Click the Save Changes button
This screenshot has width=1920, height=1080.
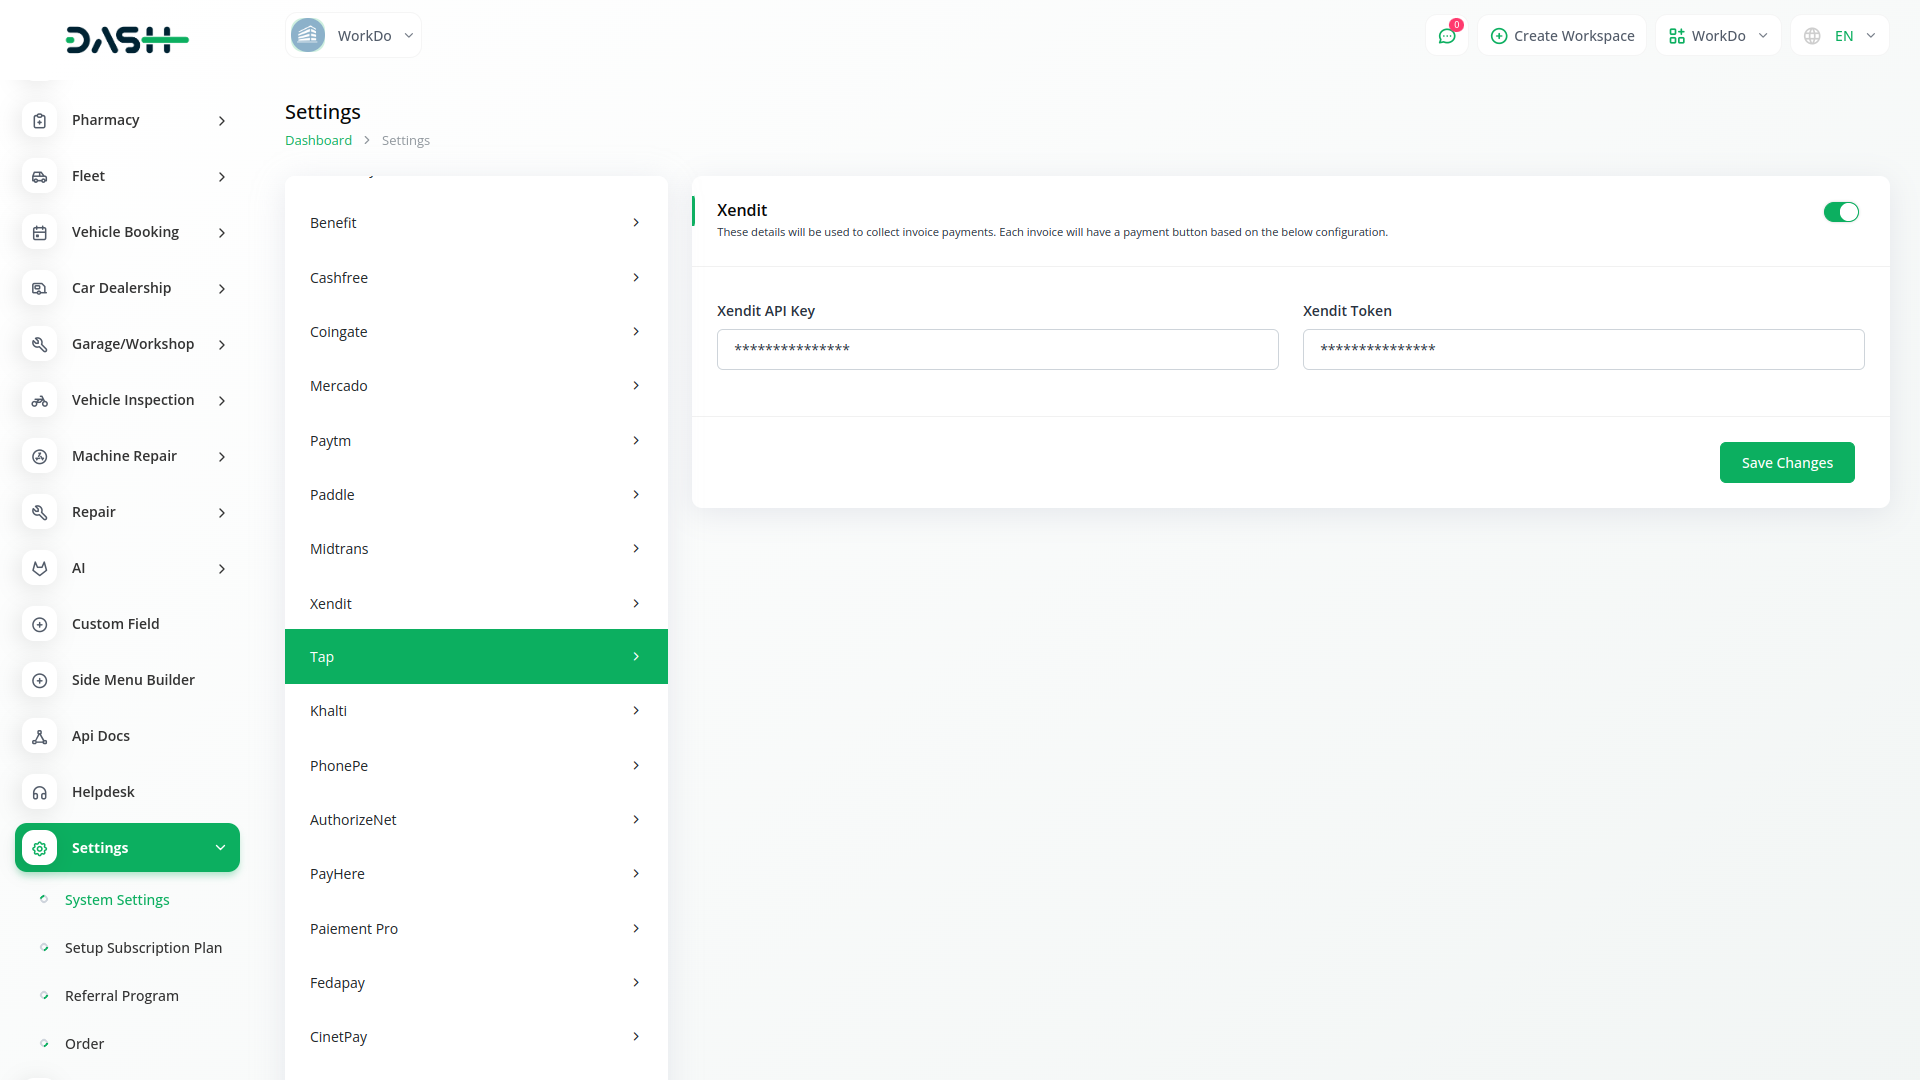pos(1786,463)
